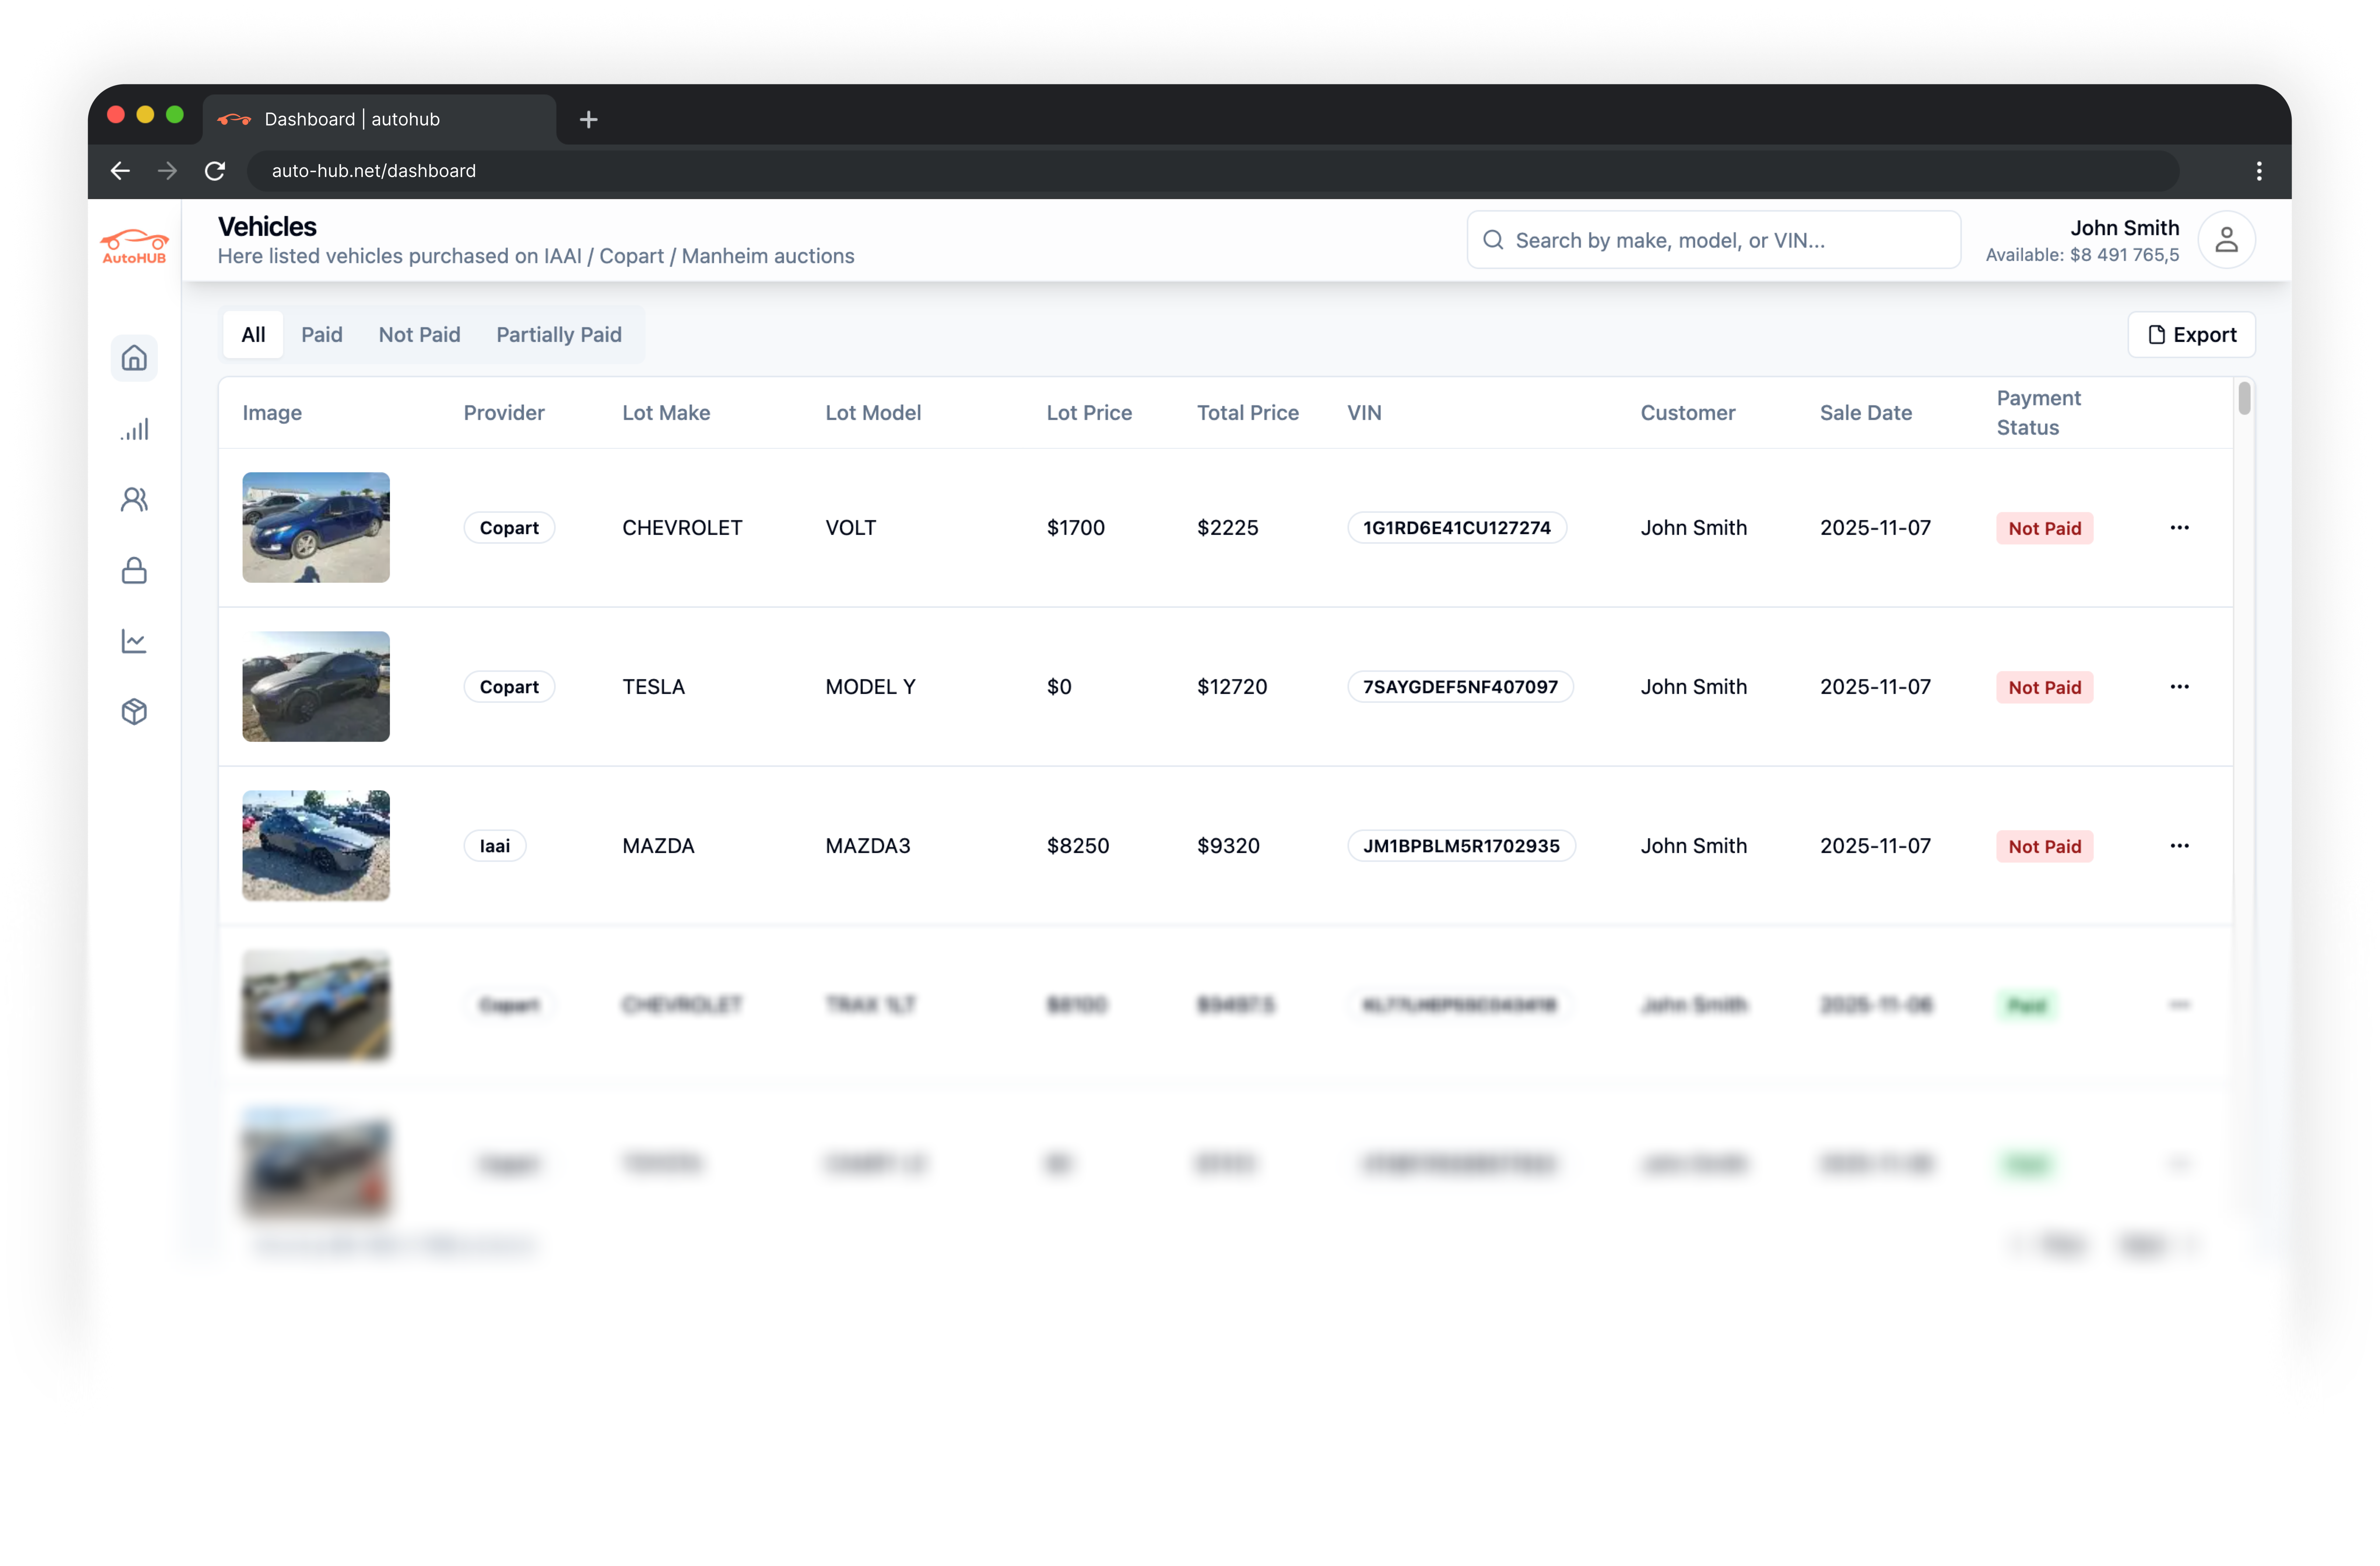Click the AutoHUB logo
Viewport: 2380px width, 1566px height.
[x=134, y=246]
